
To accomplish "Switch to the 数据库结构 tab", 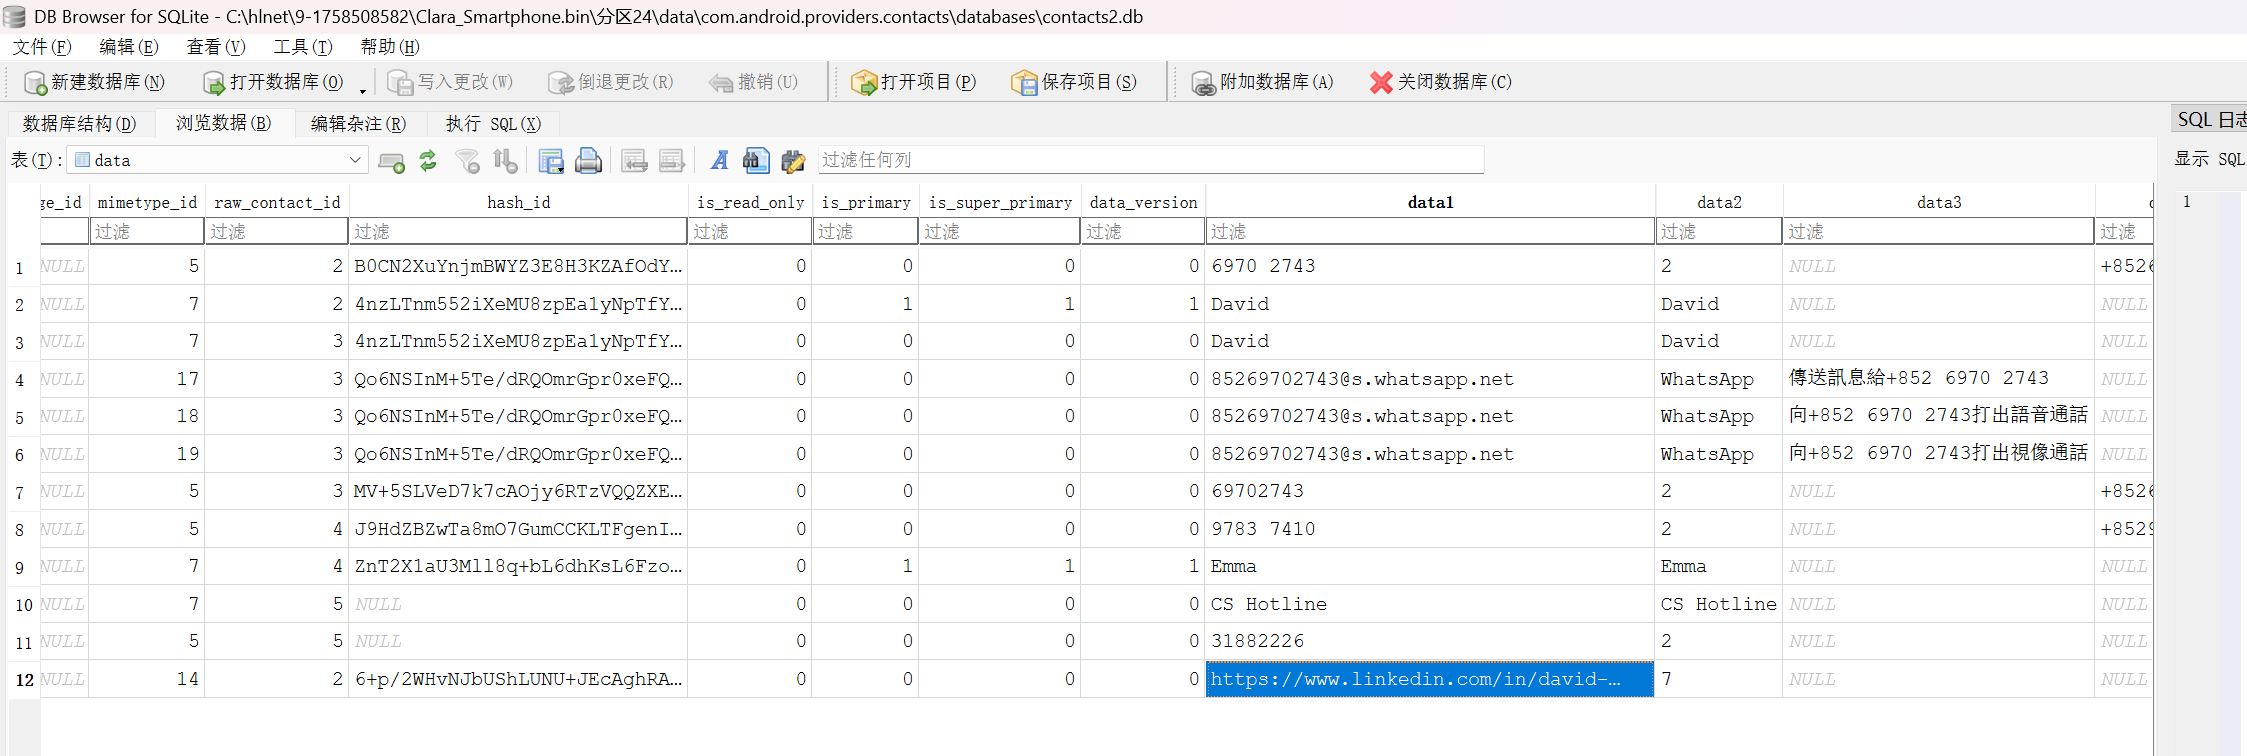I will tap(79, 123).
